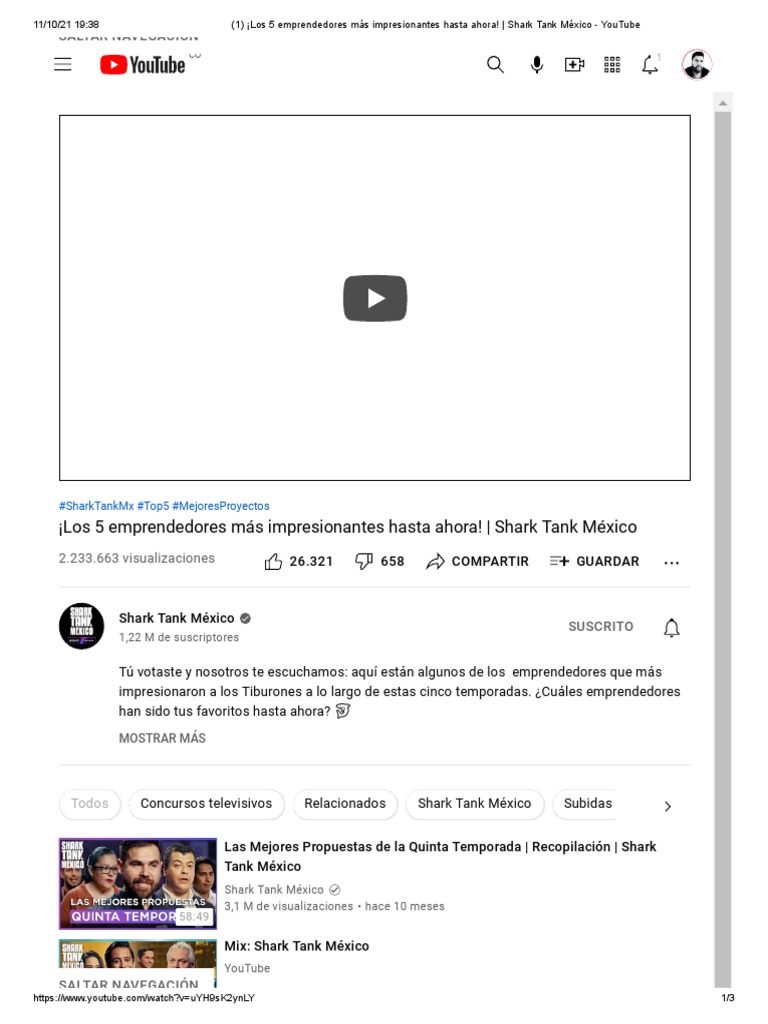Share the video via COMPARTIR
The height and width of the screenshot is (1024, 768).
(x=477, y=562)
